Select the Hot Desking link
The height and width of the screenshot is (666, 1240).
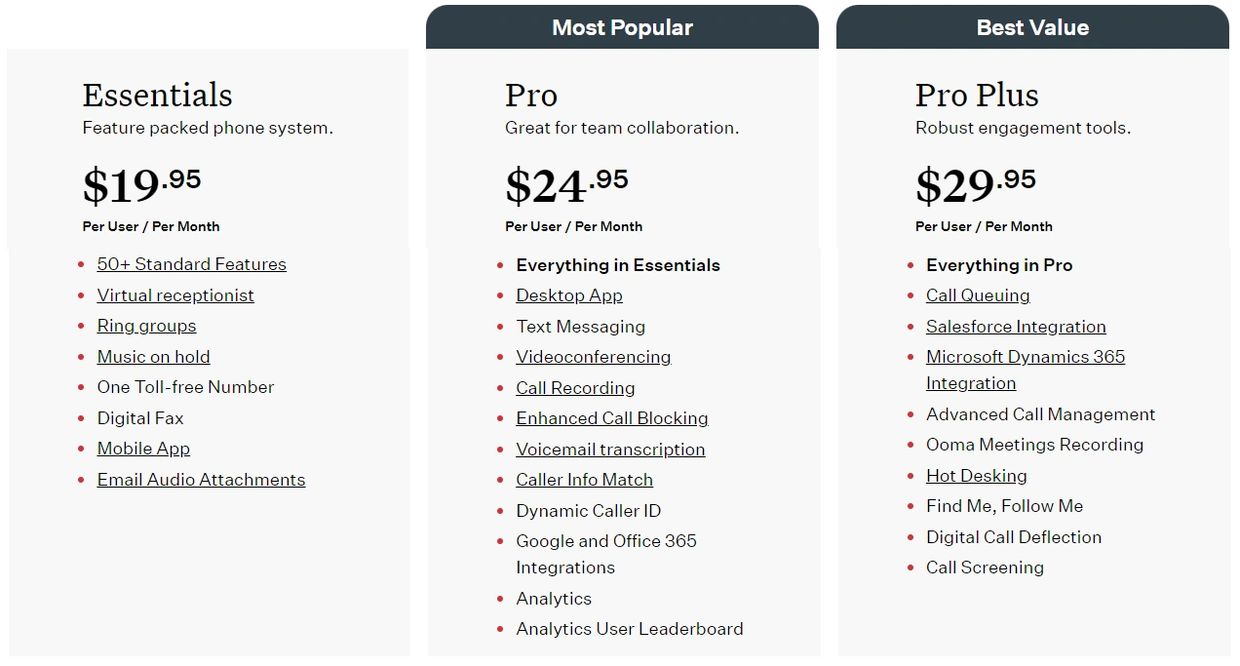tap(976, 476)
